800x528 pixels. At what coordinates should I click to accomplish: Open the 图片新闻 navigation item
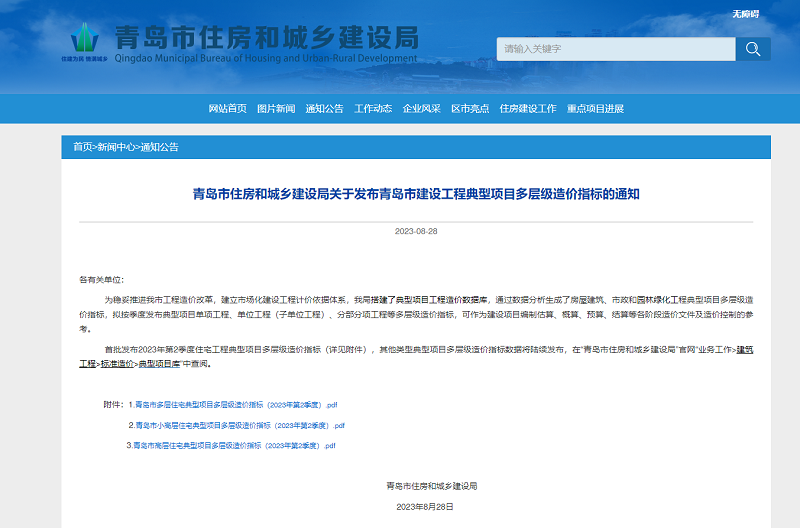click(x=276, y=108)
